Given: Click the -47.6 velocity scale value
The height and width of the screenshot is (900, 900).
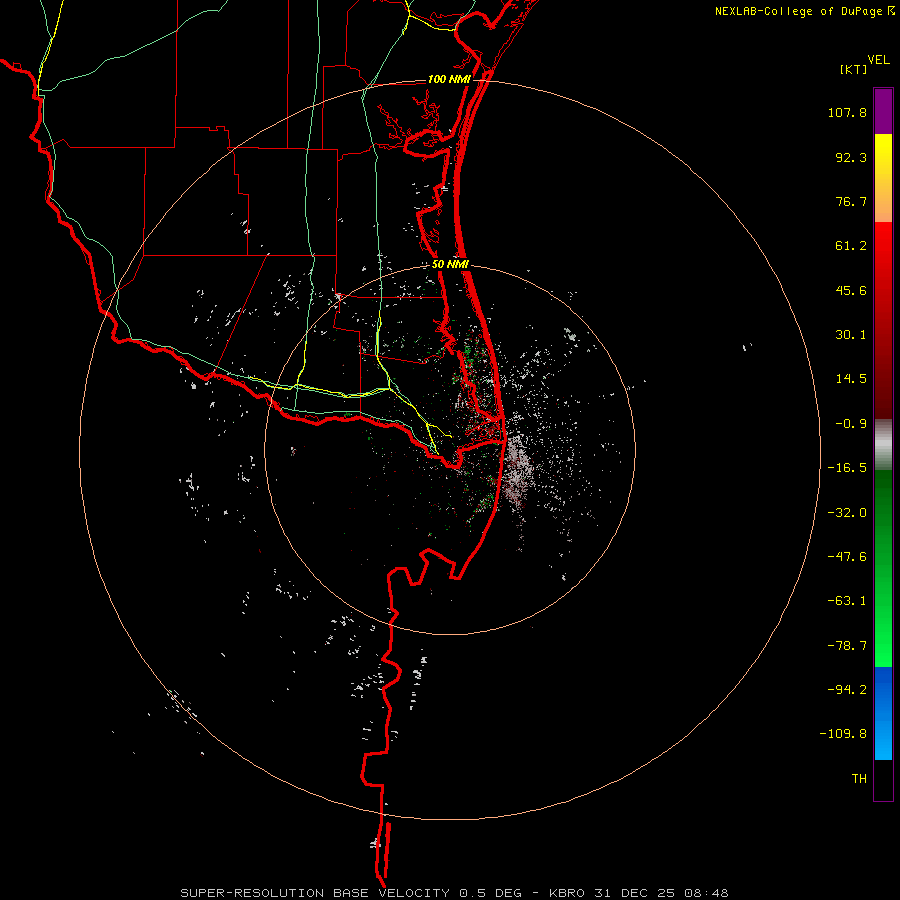Looking at the screenshot, I should click(847, 557).
